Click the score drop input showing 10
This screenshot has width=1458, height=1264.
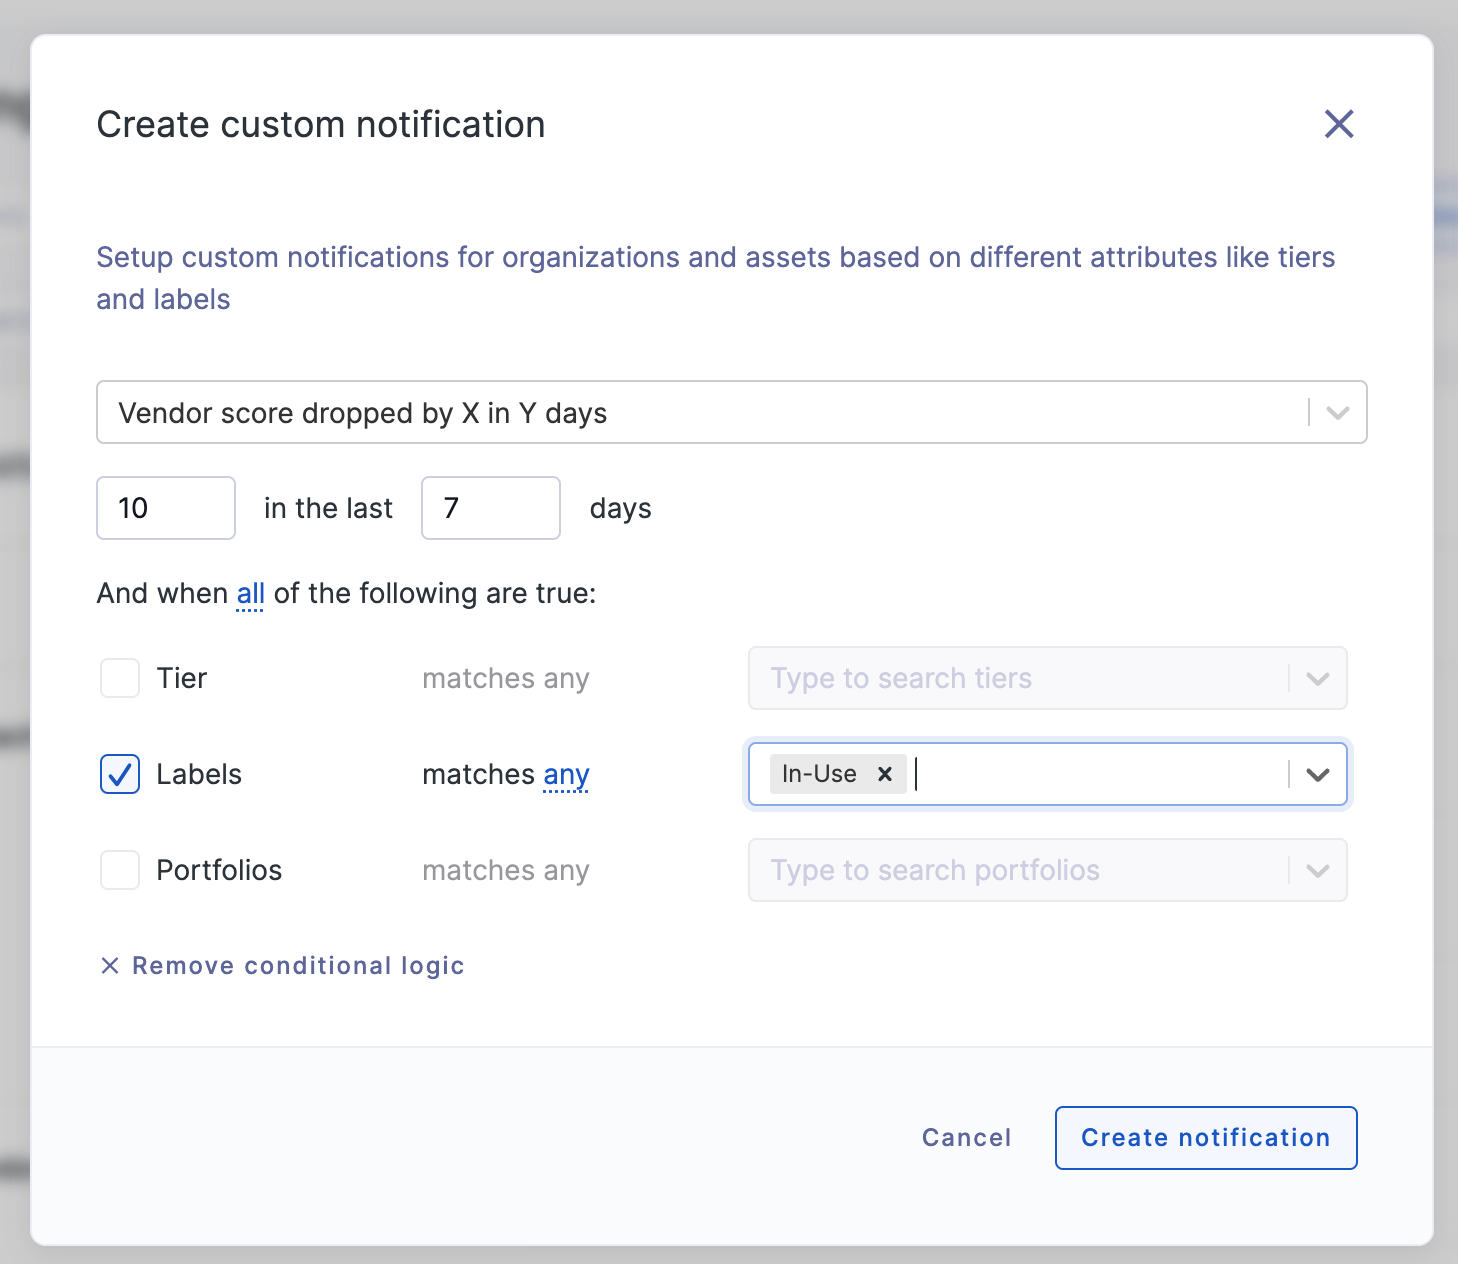pyautogui.click(x=166, y=508)
